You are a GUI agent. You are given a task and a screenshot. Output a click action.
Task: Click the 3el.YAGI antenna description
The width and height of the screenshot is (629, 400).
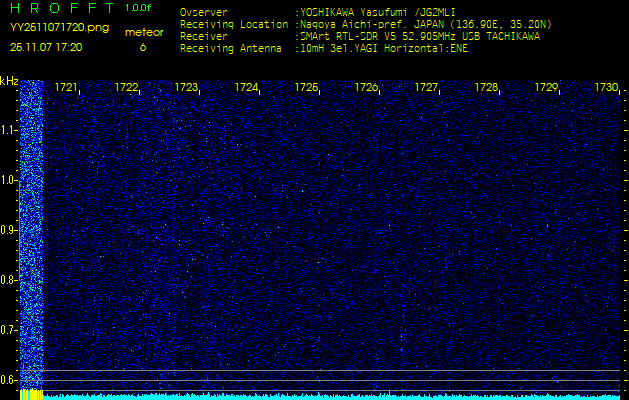coord(384,49)
